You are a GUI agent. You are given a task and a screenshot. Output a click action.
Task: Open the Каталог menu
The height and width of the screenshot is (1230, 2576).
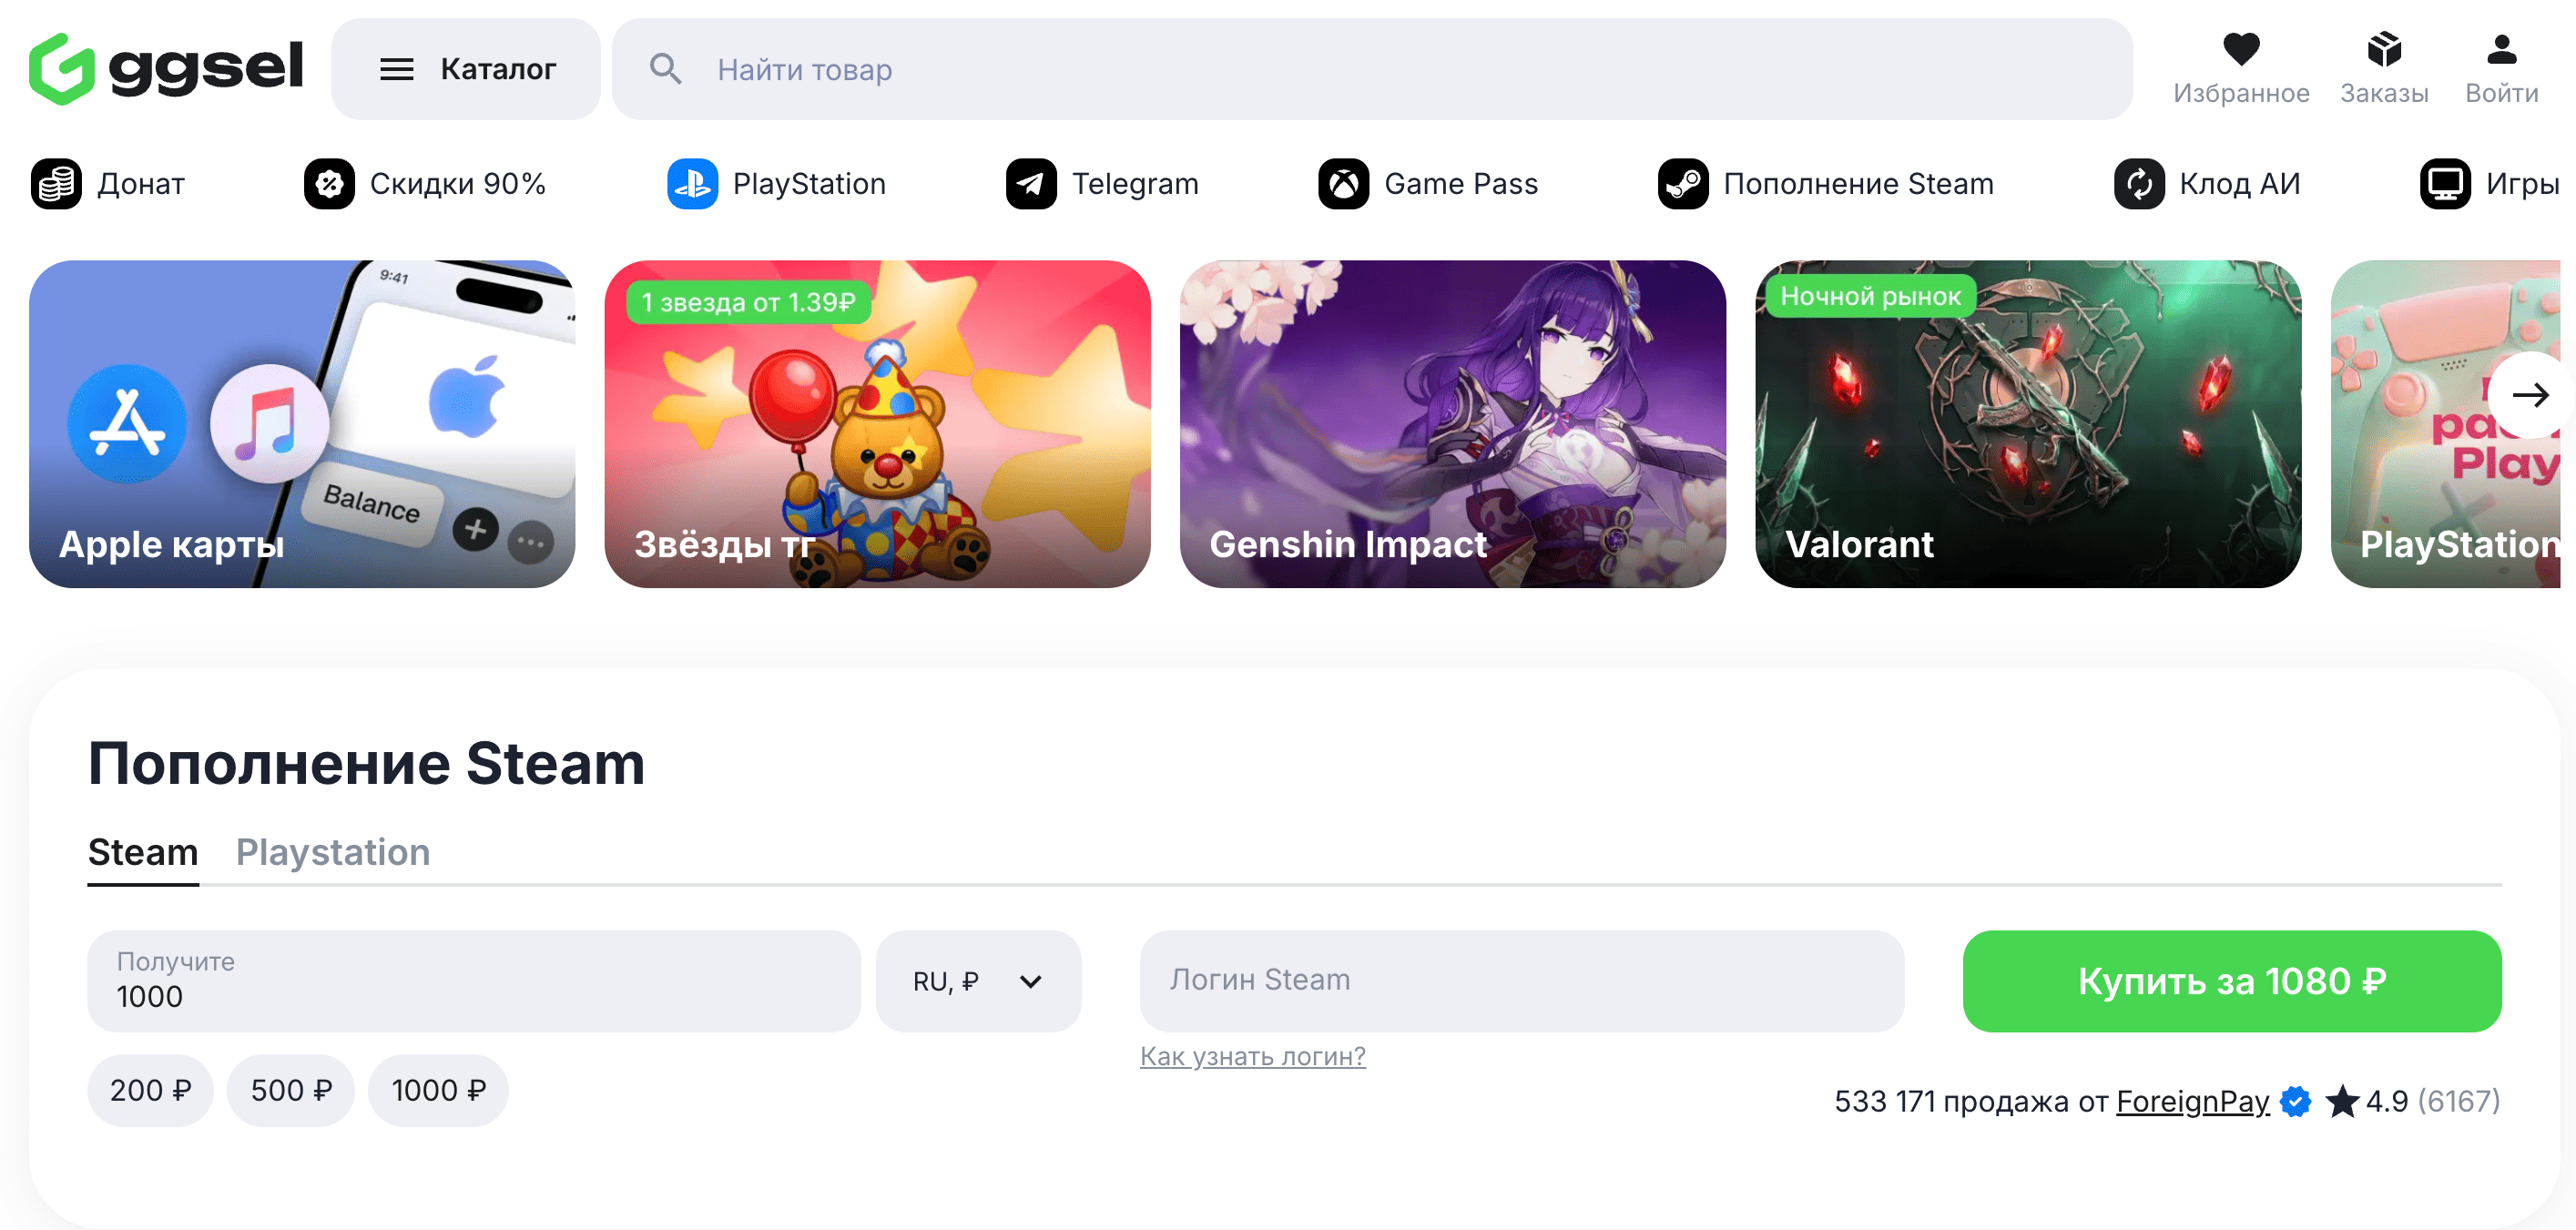466,69
